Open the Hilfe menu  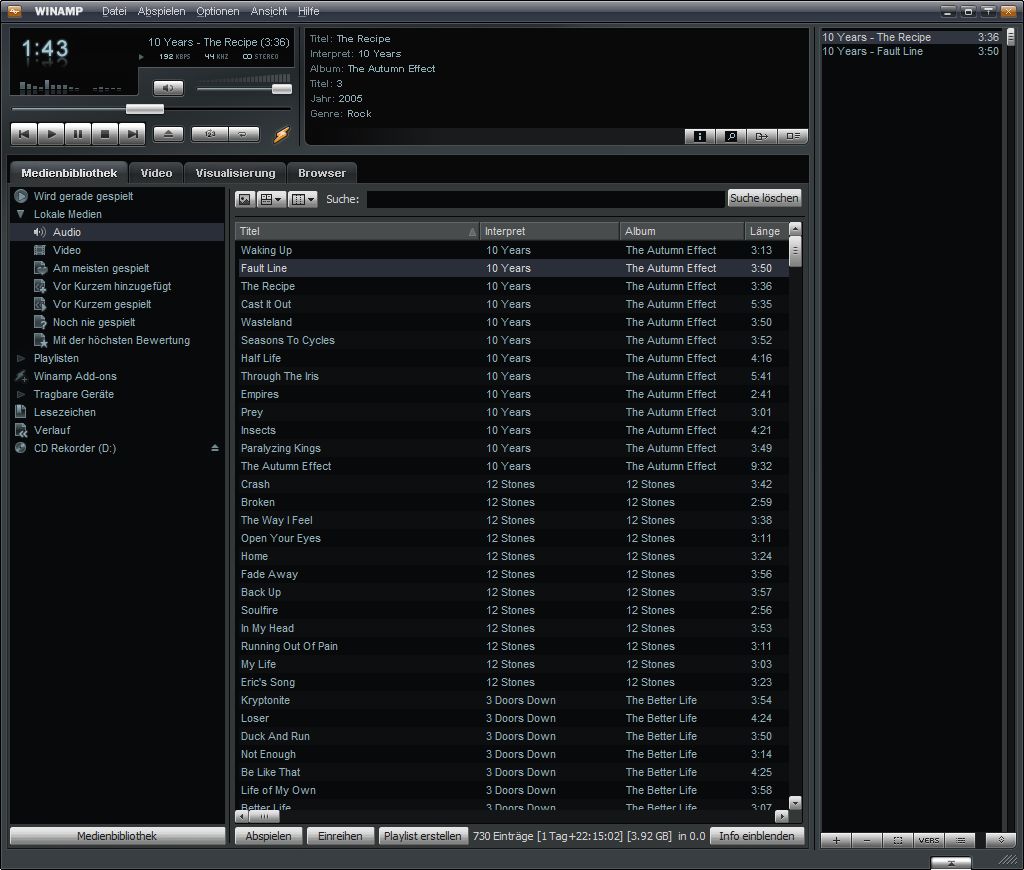click(x=308, y=11)
